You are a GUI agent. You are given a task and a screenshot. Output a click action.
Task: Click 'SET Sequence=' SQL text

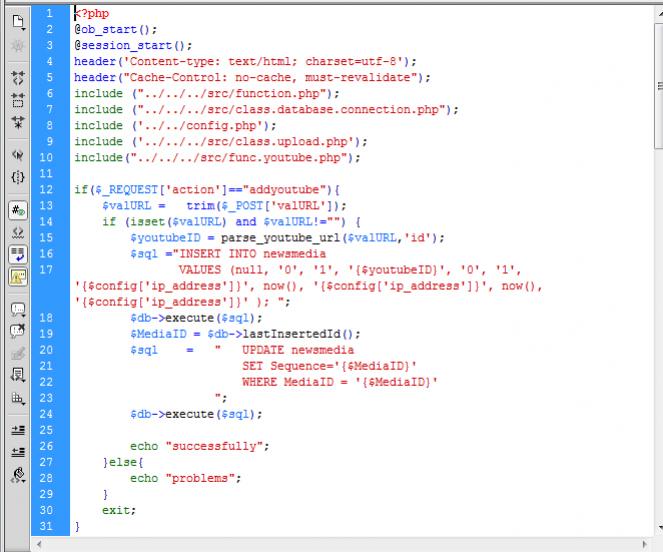coord(288,366)
